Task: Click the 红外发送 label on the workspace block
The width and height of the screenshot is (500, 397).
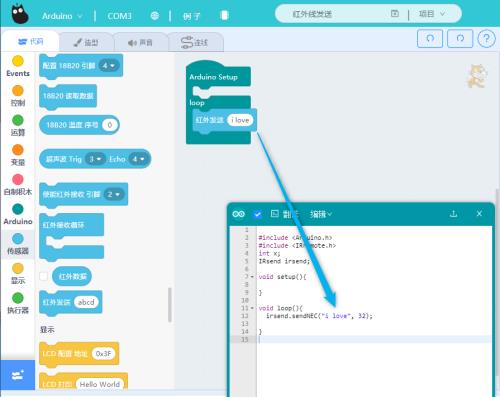Action: [209, 120]
